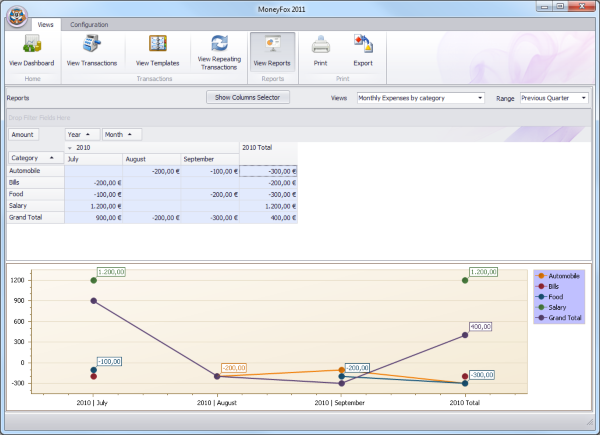Open the MoneyFox application orb menu
600x435 pixels.
[x=17, y=16]
